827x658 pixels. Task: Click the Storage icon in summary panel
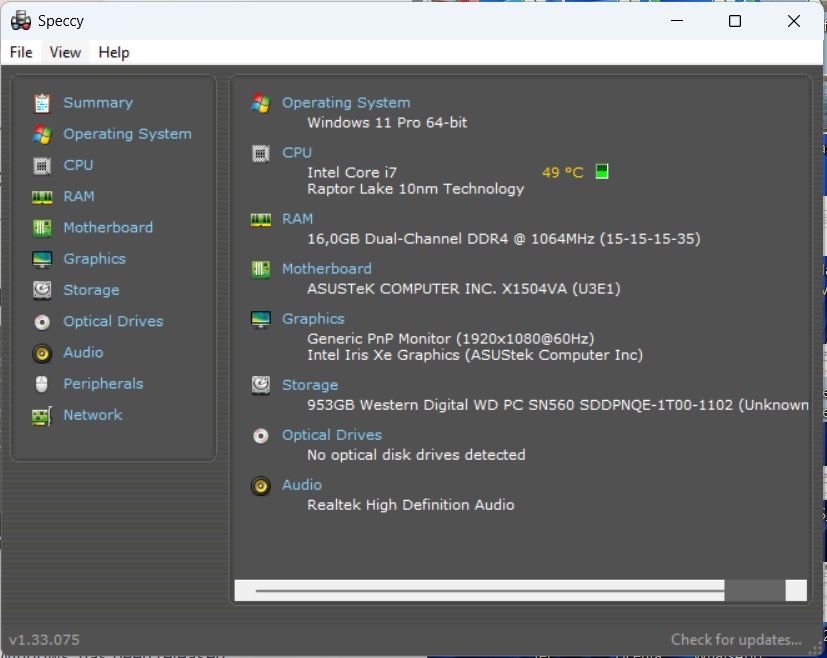(x=261, y=385)
